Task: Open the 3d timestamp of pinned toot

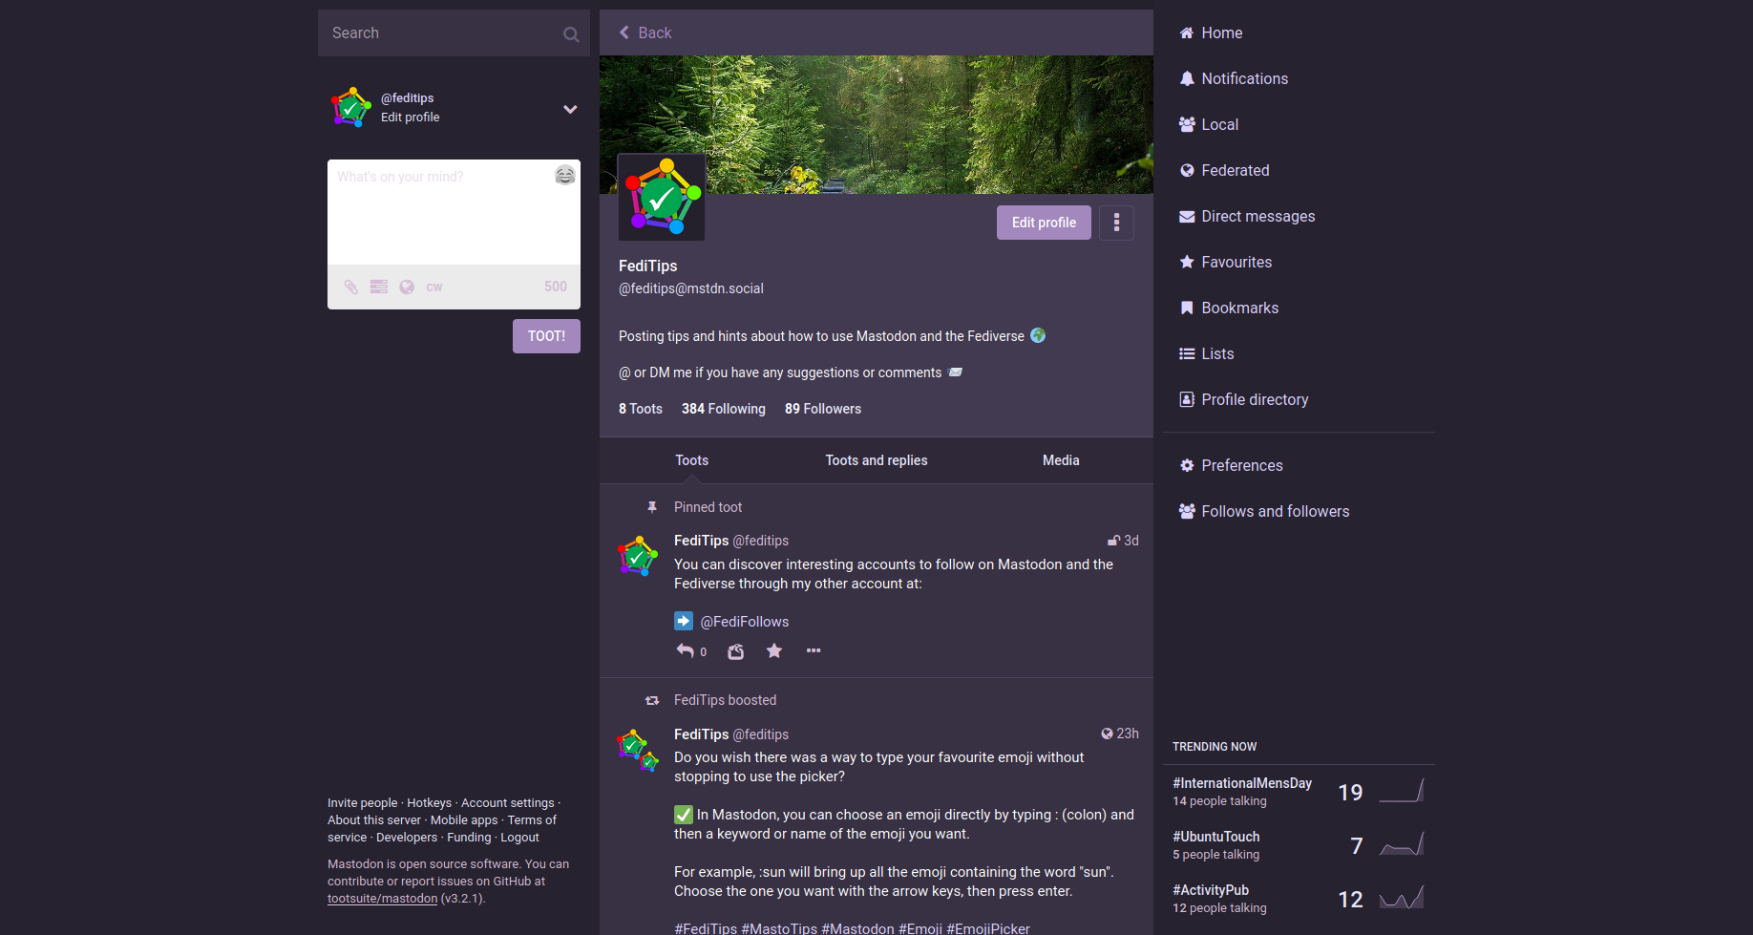Action: 1131,541
